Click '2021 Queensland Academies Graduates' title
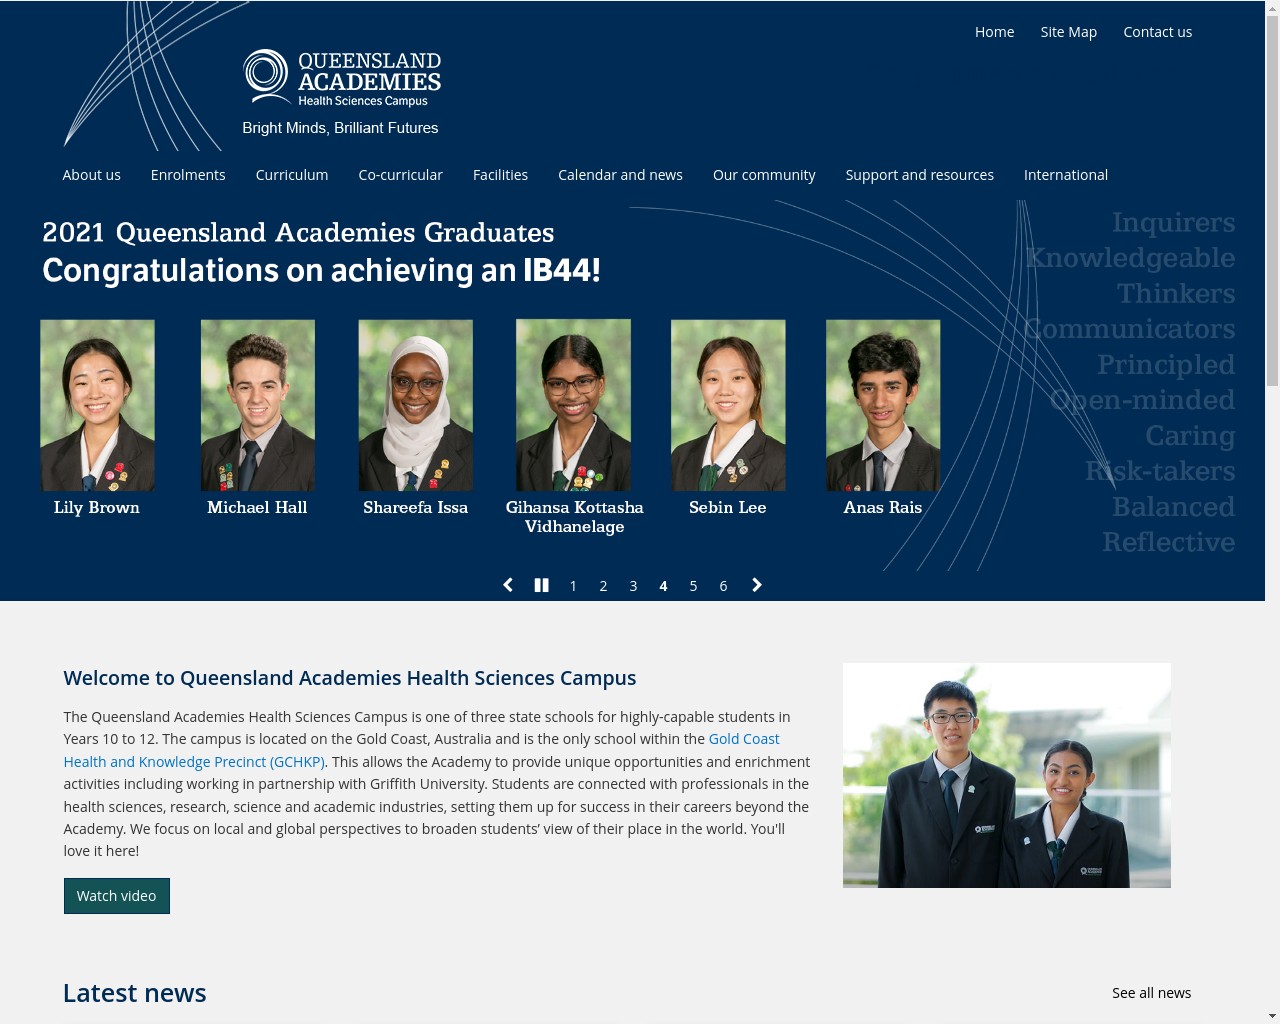 tap(298, 232)
